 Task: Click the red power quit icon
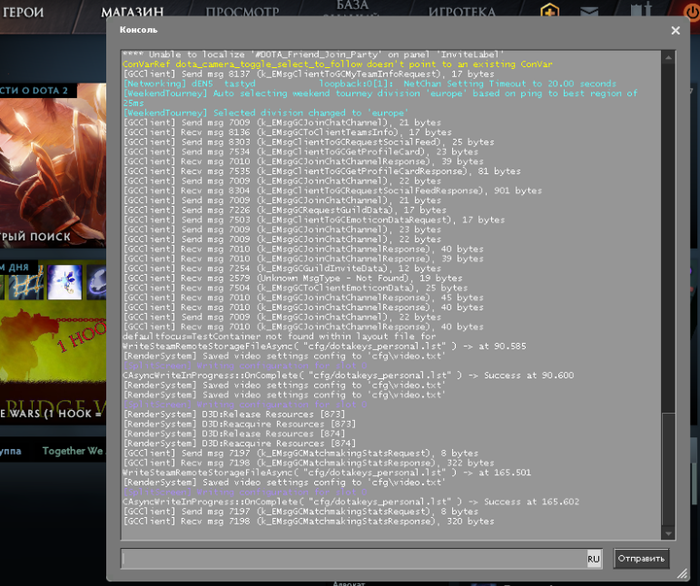pos(692,12)
